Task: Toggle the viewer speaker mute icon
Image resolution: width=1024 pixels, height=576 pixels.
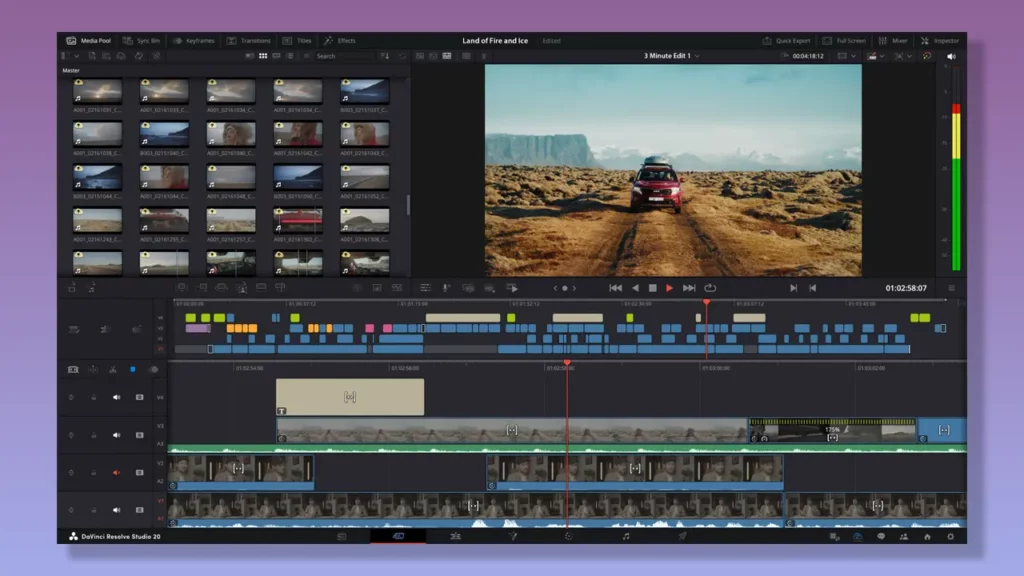Action: pyautogui.click(x=952, y=56)
